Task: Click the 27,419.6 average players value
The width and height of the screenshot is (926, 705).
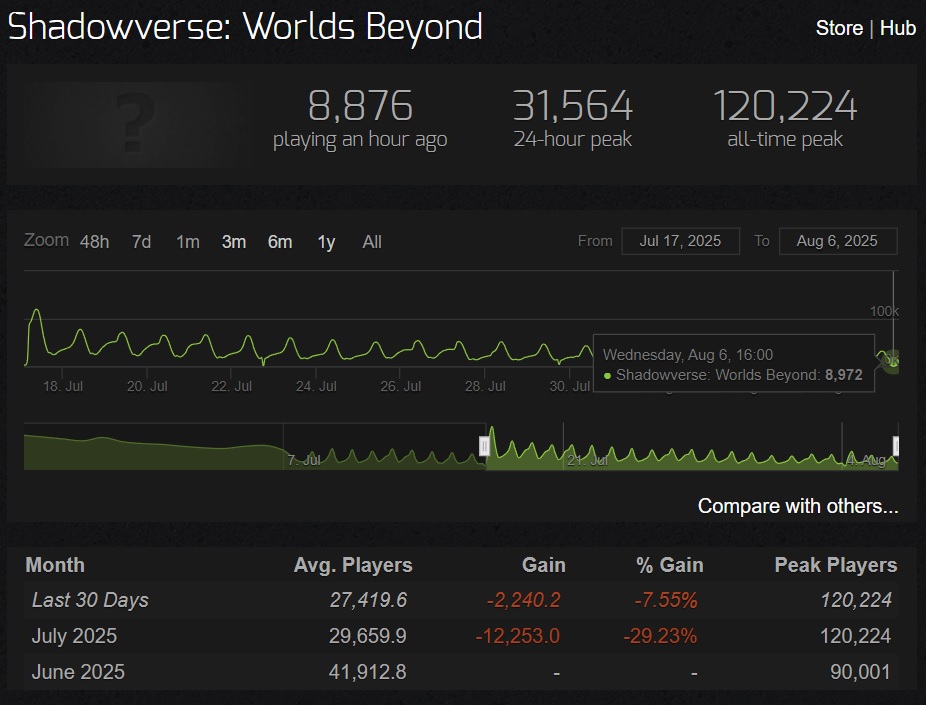Action: (369, 600)
